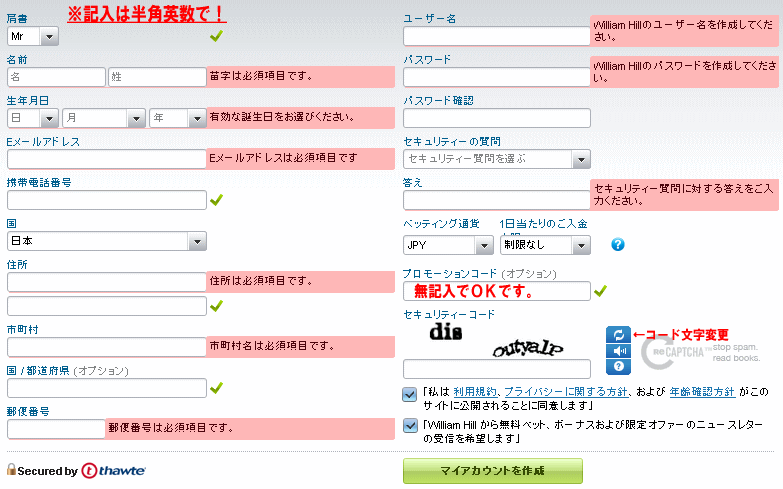Click error text 苗字は必須項目です
Screen dimensions: 783x489
click(x=261, y=76)
